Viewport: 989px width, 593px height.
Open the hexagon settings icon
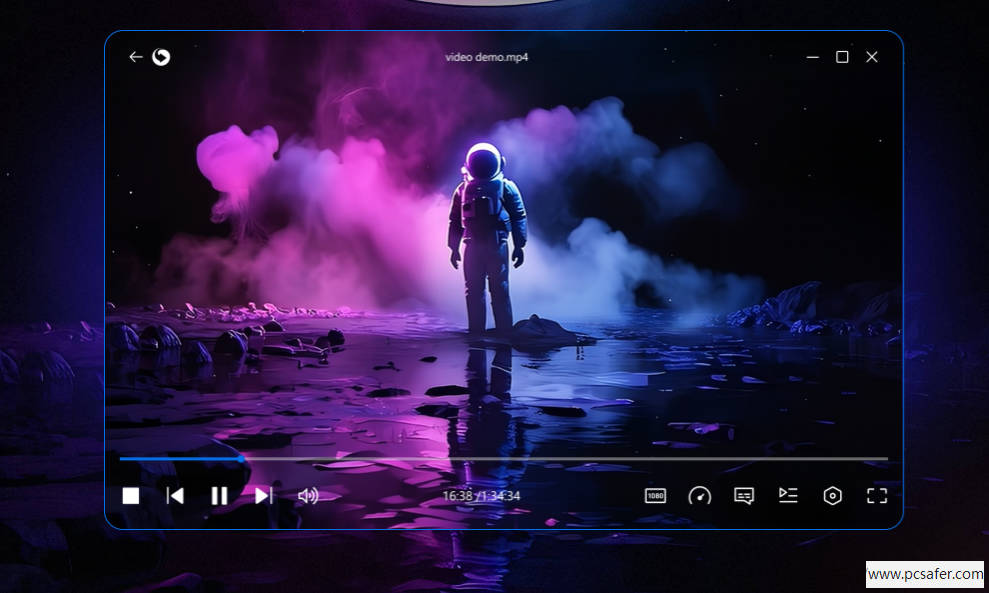pyautogui.click(x=832, y=496)
